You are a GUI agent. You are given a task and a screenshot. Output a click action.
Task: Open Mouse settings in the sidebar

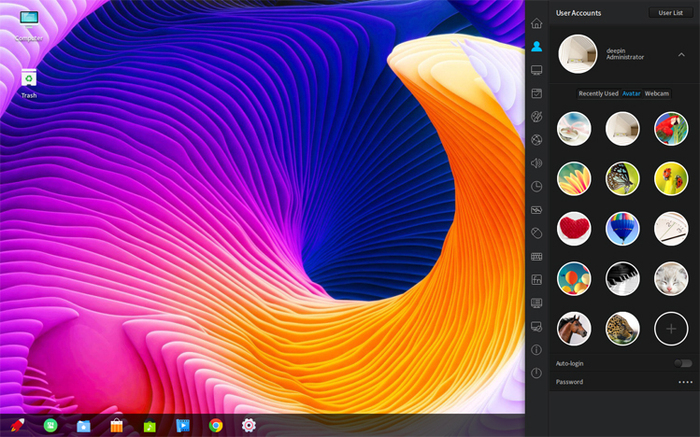(x=537, y=233)
